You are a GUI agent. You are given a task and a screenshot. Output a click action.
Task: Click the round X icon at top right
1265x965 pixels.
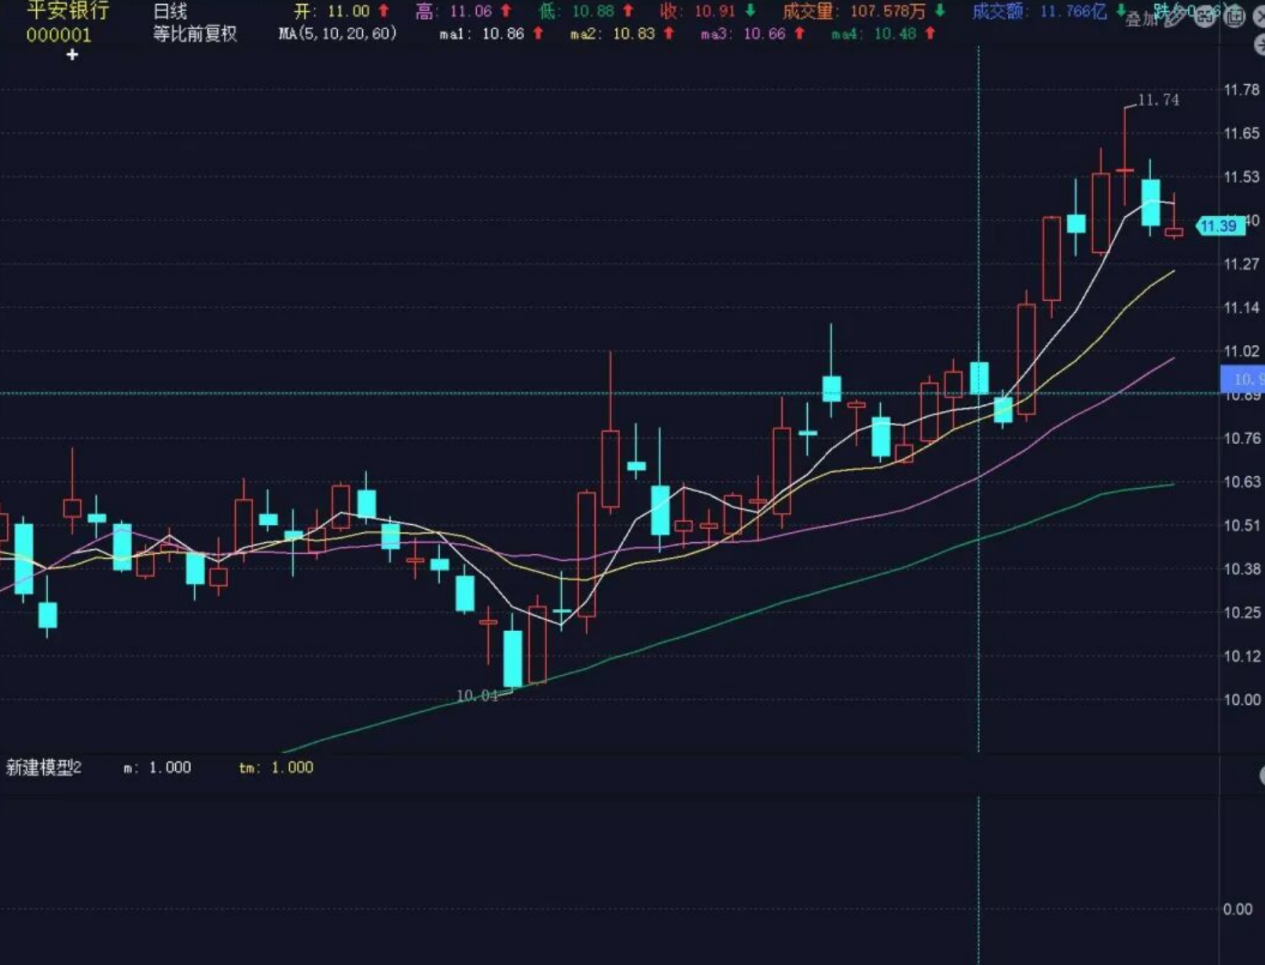[x=1259, y=17]
